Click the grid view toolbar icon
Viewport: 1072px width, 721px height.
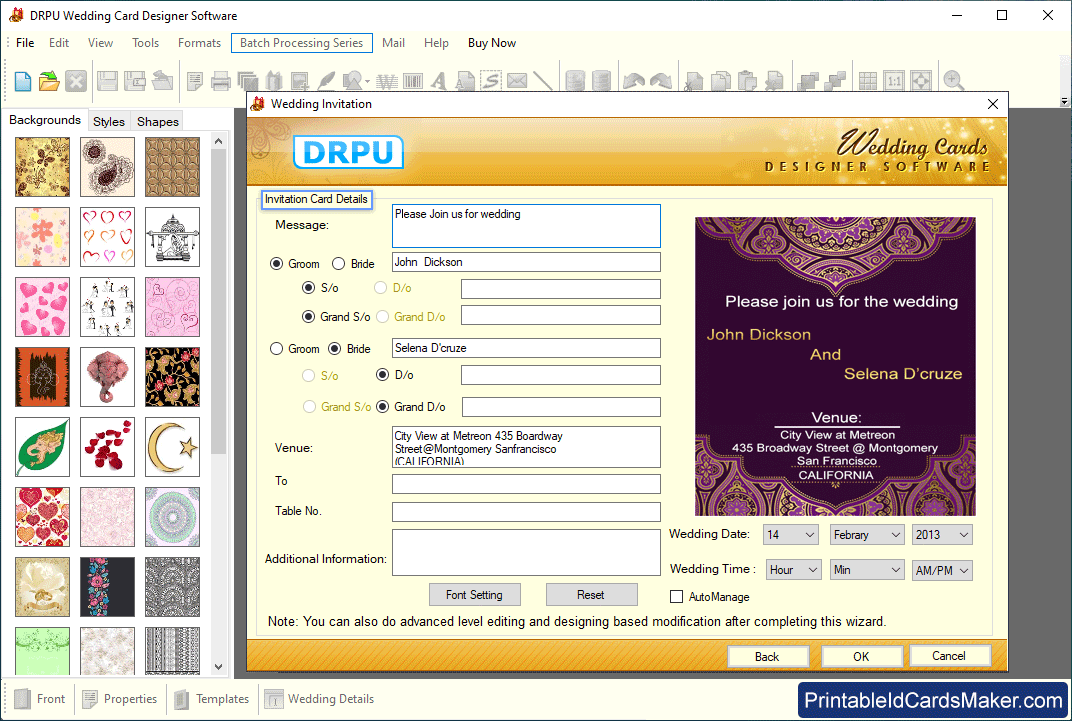(x=868, y=81)
